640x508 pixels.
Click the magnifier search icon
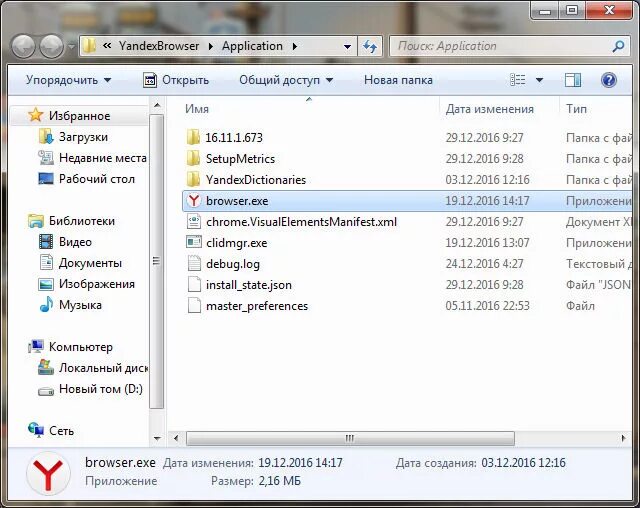619,47
